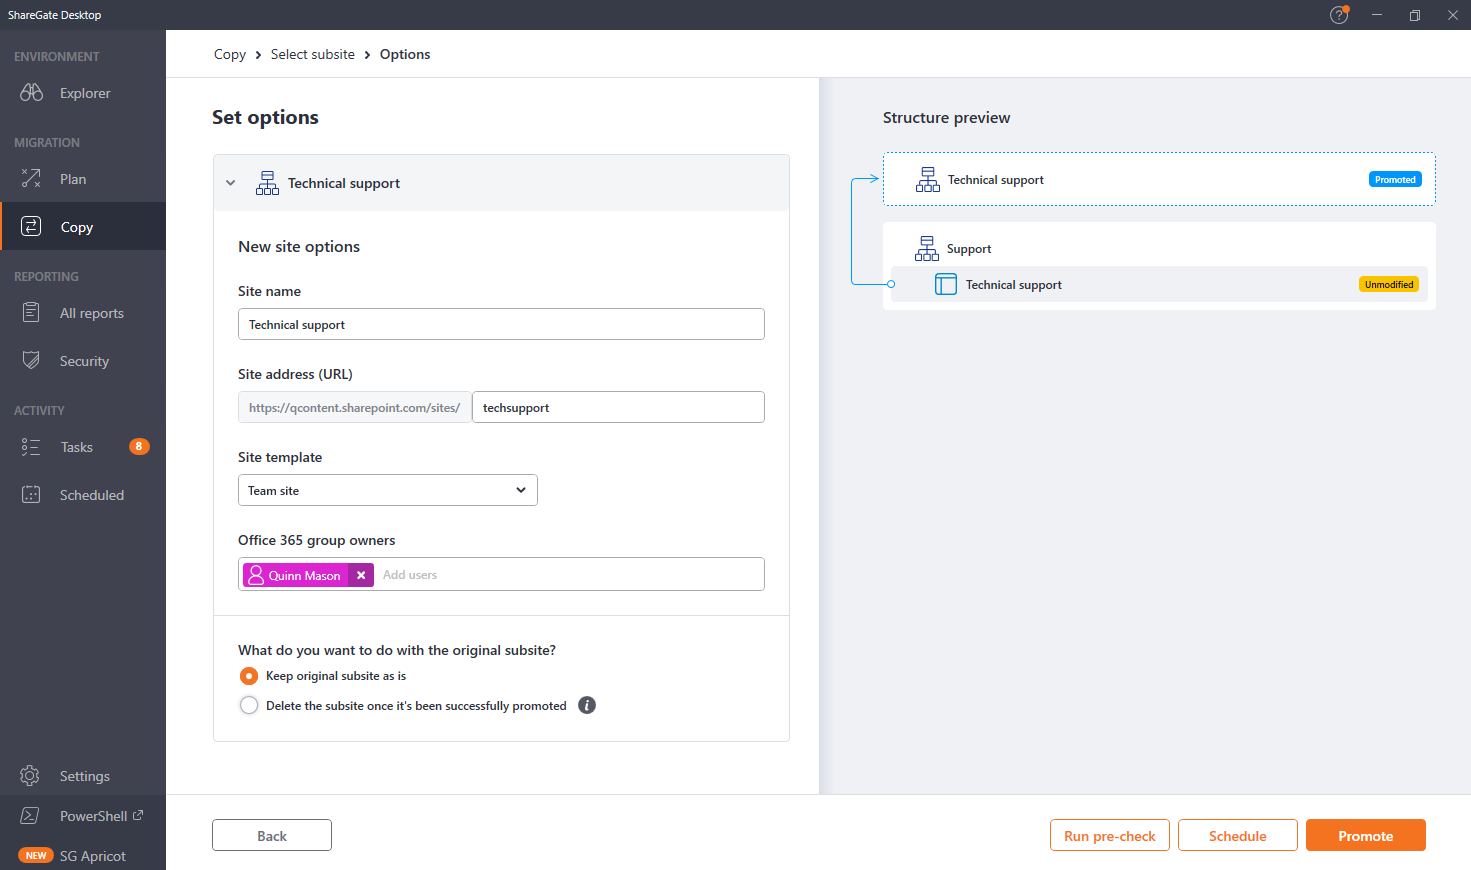
Task: Click the Technical support subsite page icon
Action: (x=946, y=285)
